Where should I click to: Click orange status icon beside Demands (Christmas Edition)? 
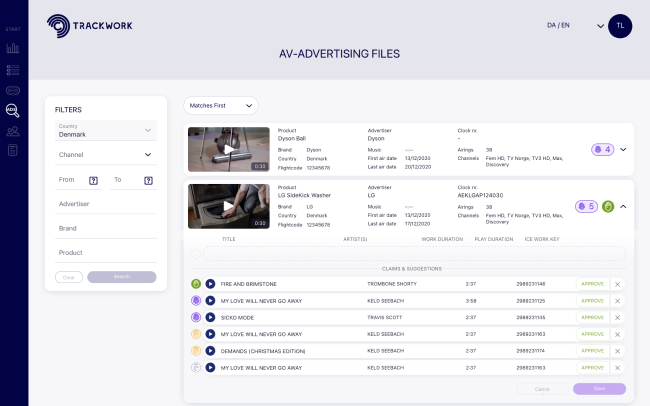pos(196,351)
